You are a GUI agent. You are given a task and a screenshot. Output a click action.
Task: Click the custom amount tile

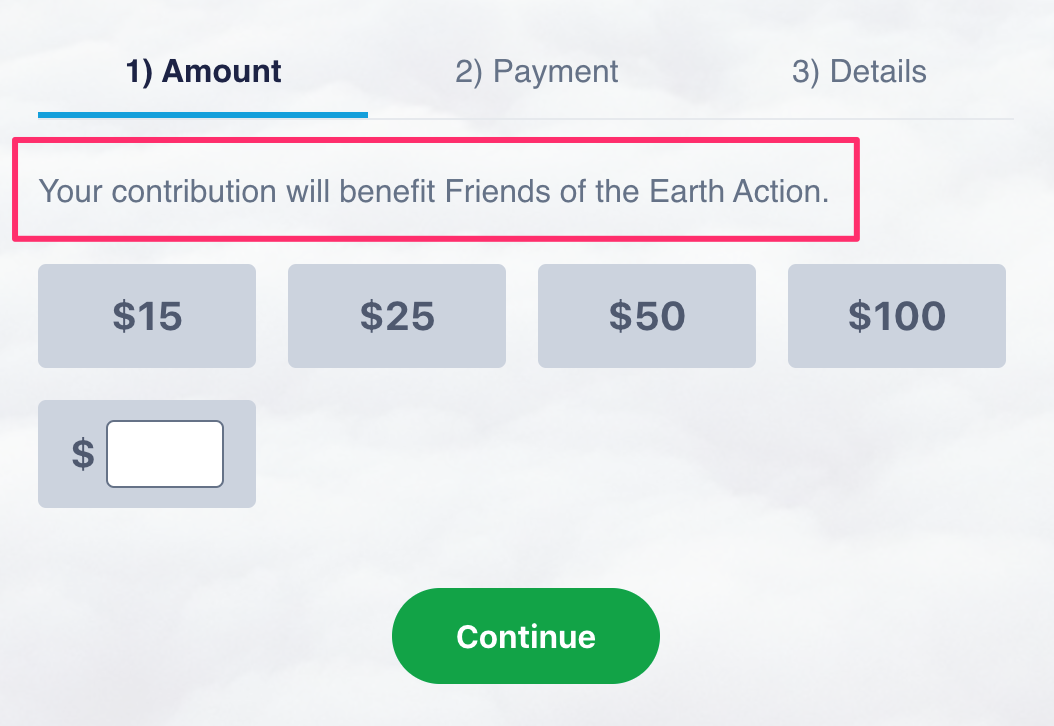pos(146,453)
